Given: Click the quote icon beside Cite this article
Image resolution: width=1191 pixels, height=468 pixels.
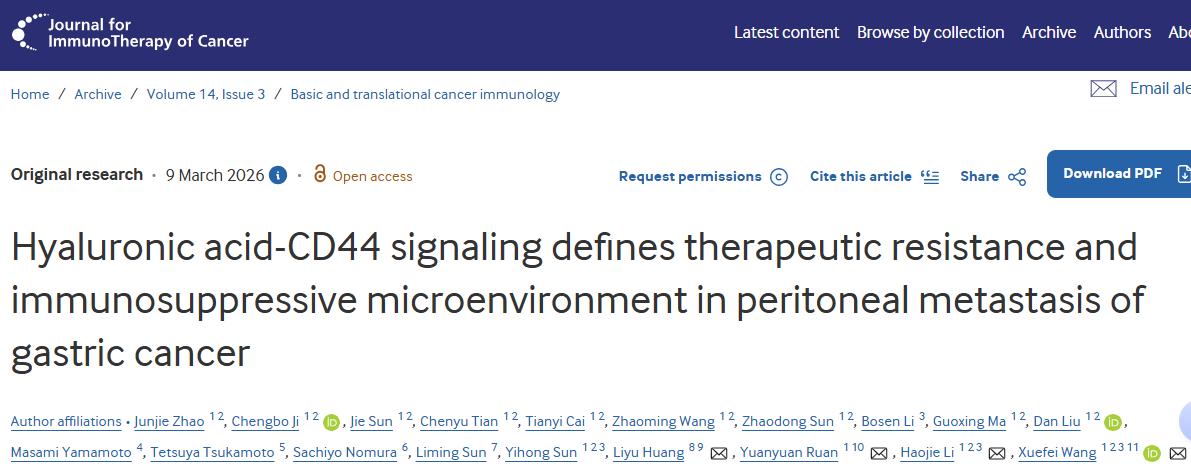Looking at the screenshot, I should [x=931, y=176].
